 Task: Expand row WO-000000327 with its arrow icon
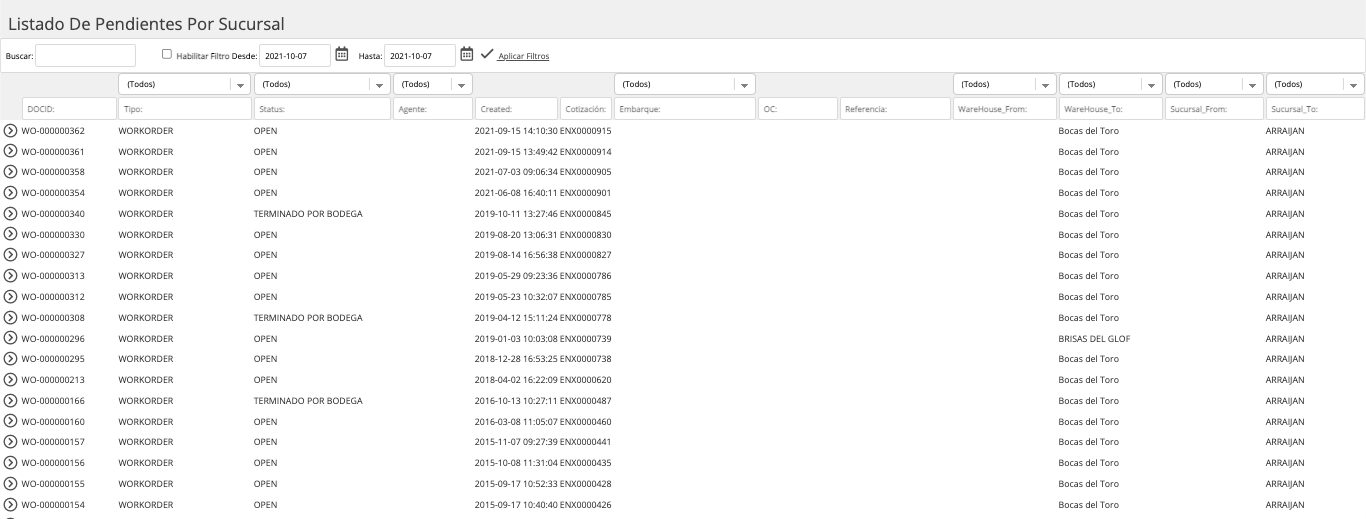(x=10, y=255)
